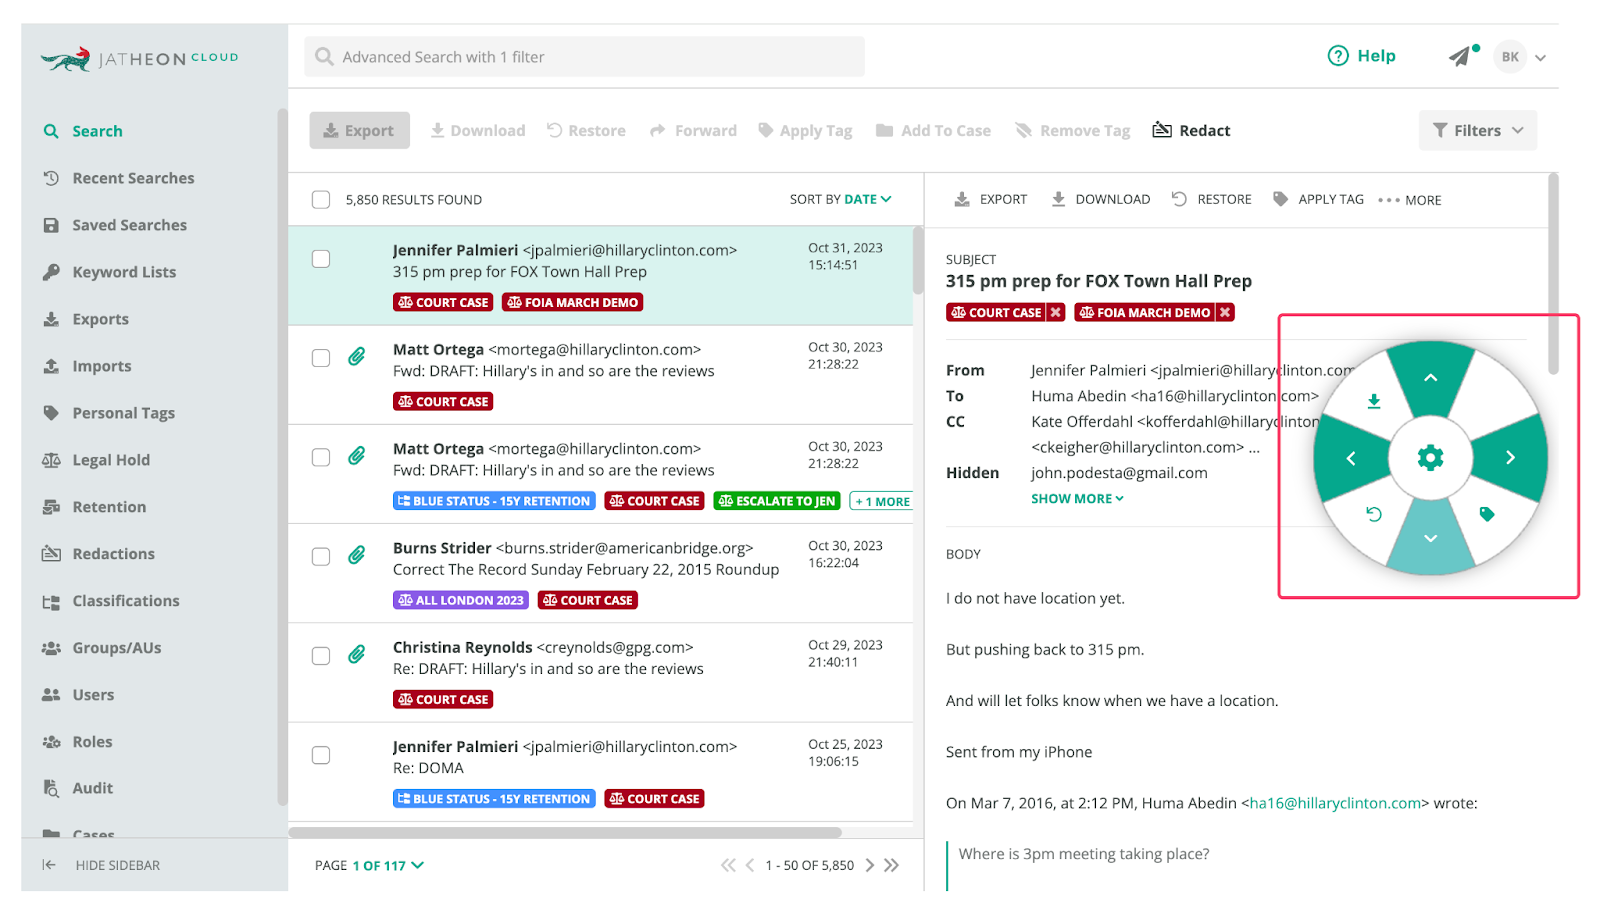Click the right arrow in the radial menu
This screenshot has height=913, width=1600.
(1510, 458)
